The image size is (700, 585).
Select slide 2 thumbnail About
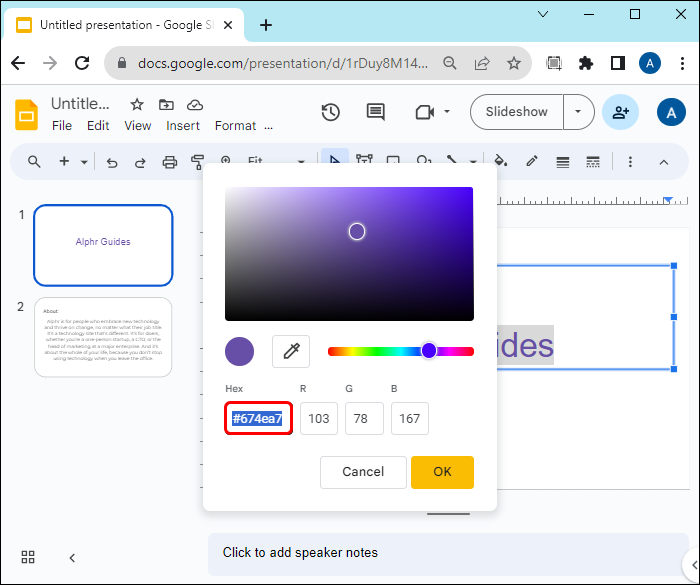pos(103,337)
